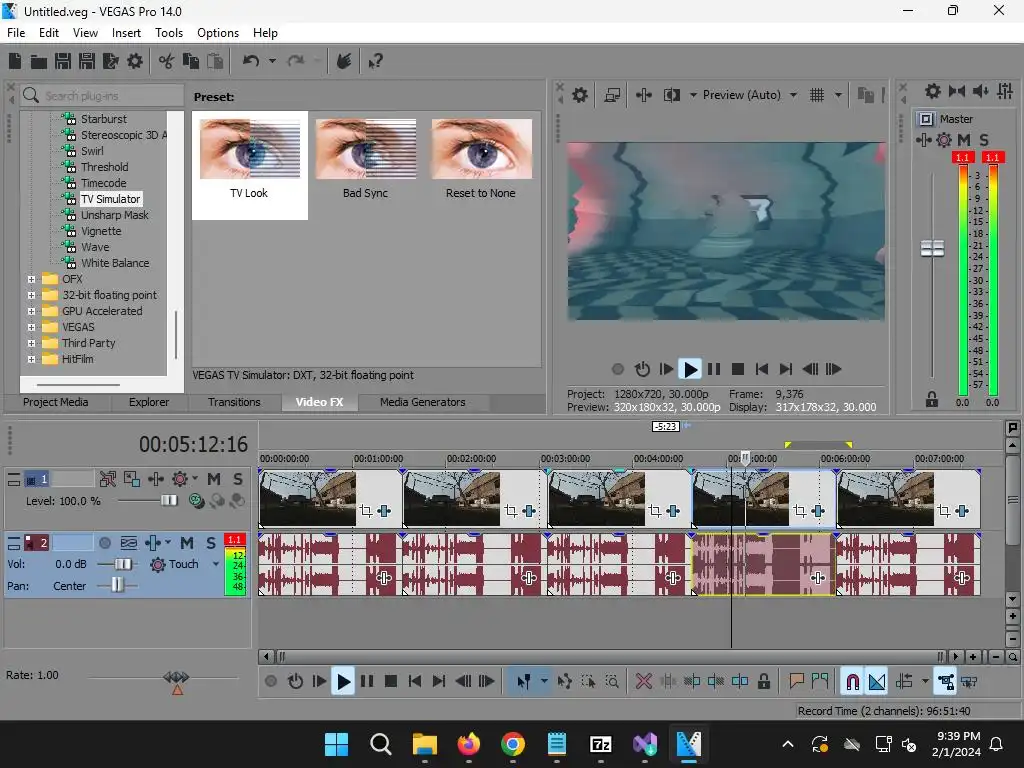Open the File menu

pyautogui.click(x=16, y=33)
